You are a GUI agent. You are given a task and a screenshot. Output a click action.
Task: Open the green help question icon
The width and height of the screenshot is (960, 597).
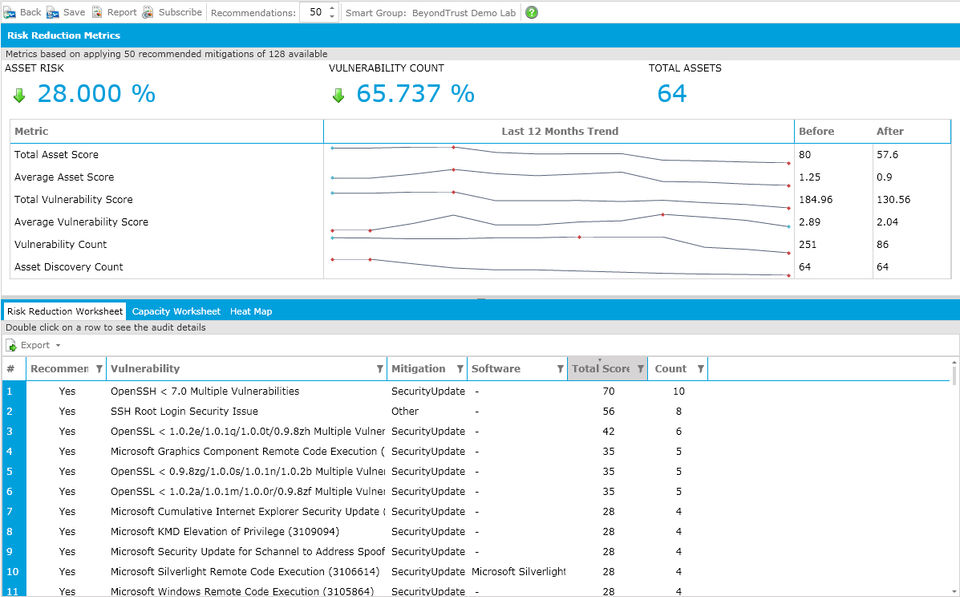tap(531, 12)
